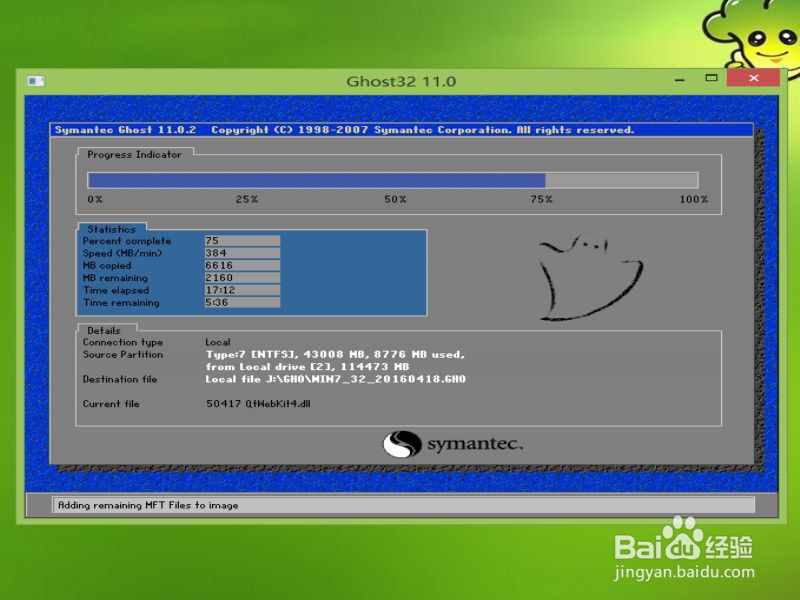Click the 'MB copied' label
Image resolution: width=800 pixels, height=600 pixels.
(x=107, y=266)
